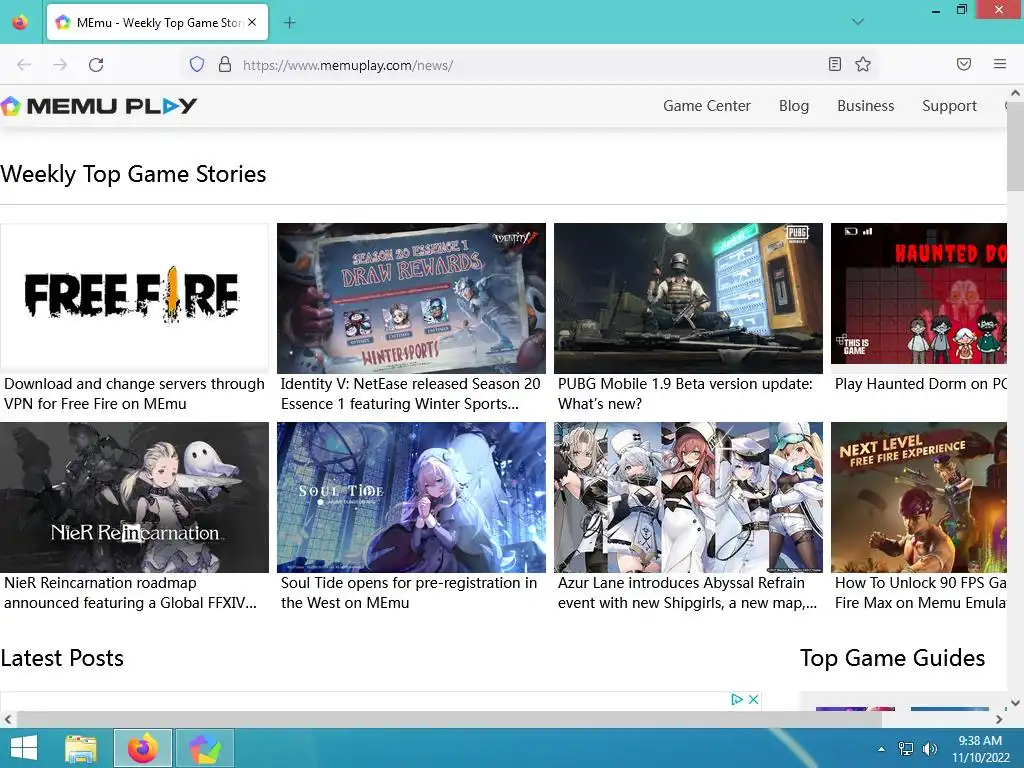Click the vertical scrollbar thumb
1024x768 pixels.
coord(1016,146)
